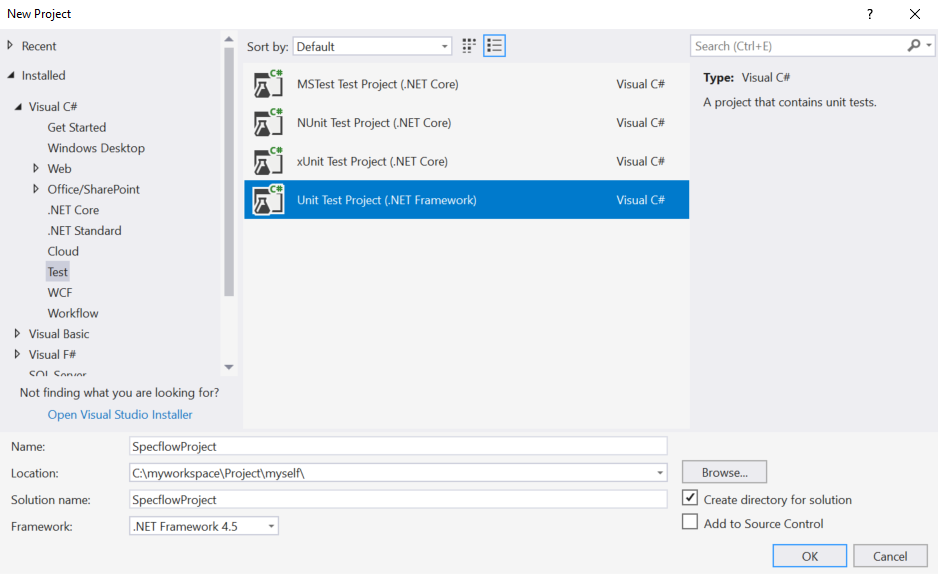Enable Add to Source Control checkbox
This screenshot has width=938, height=574.
(690, 522)
